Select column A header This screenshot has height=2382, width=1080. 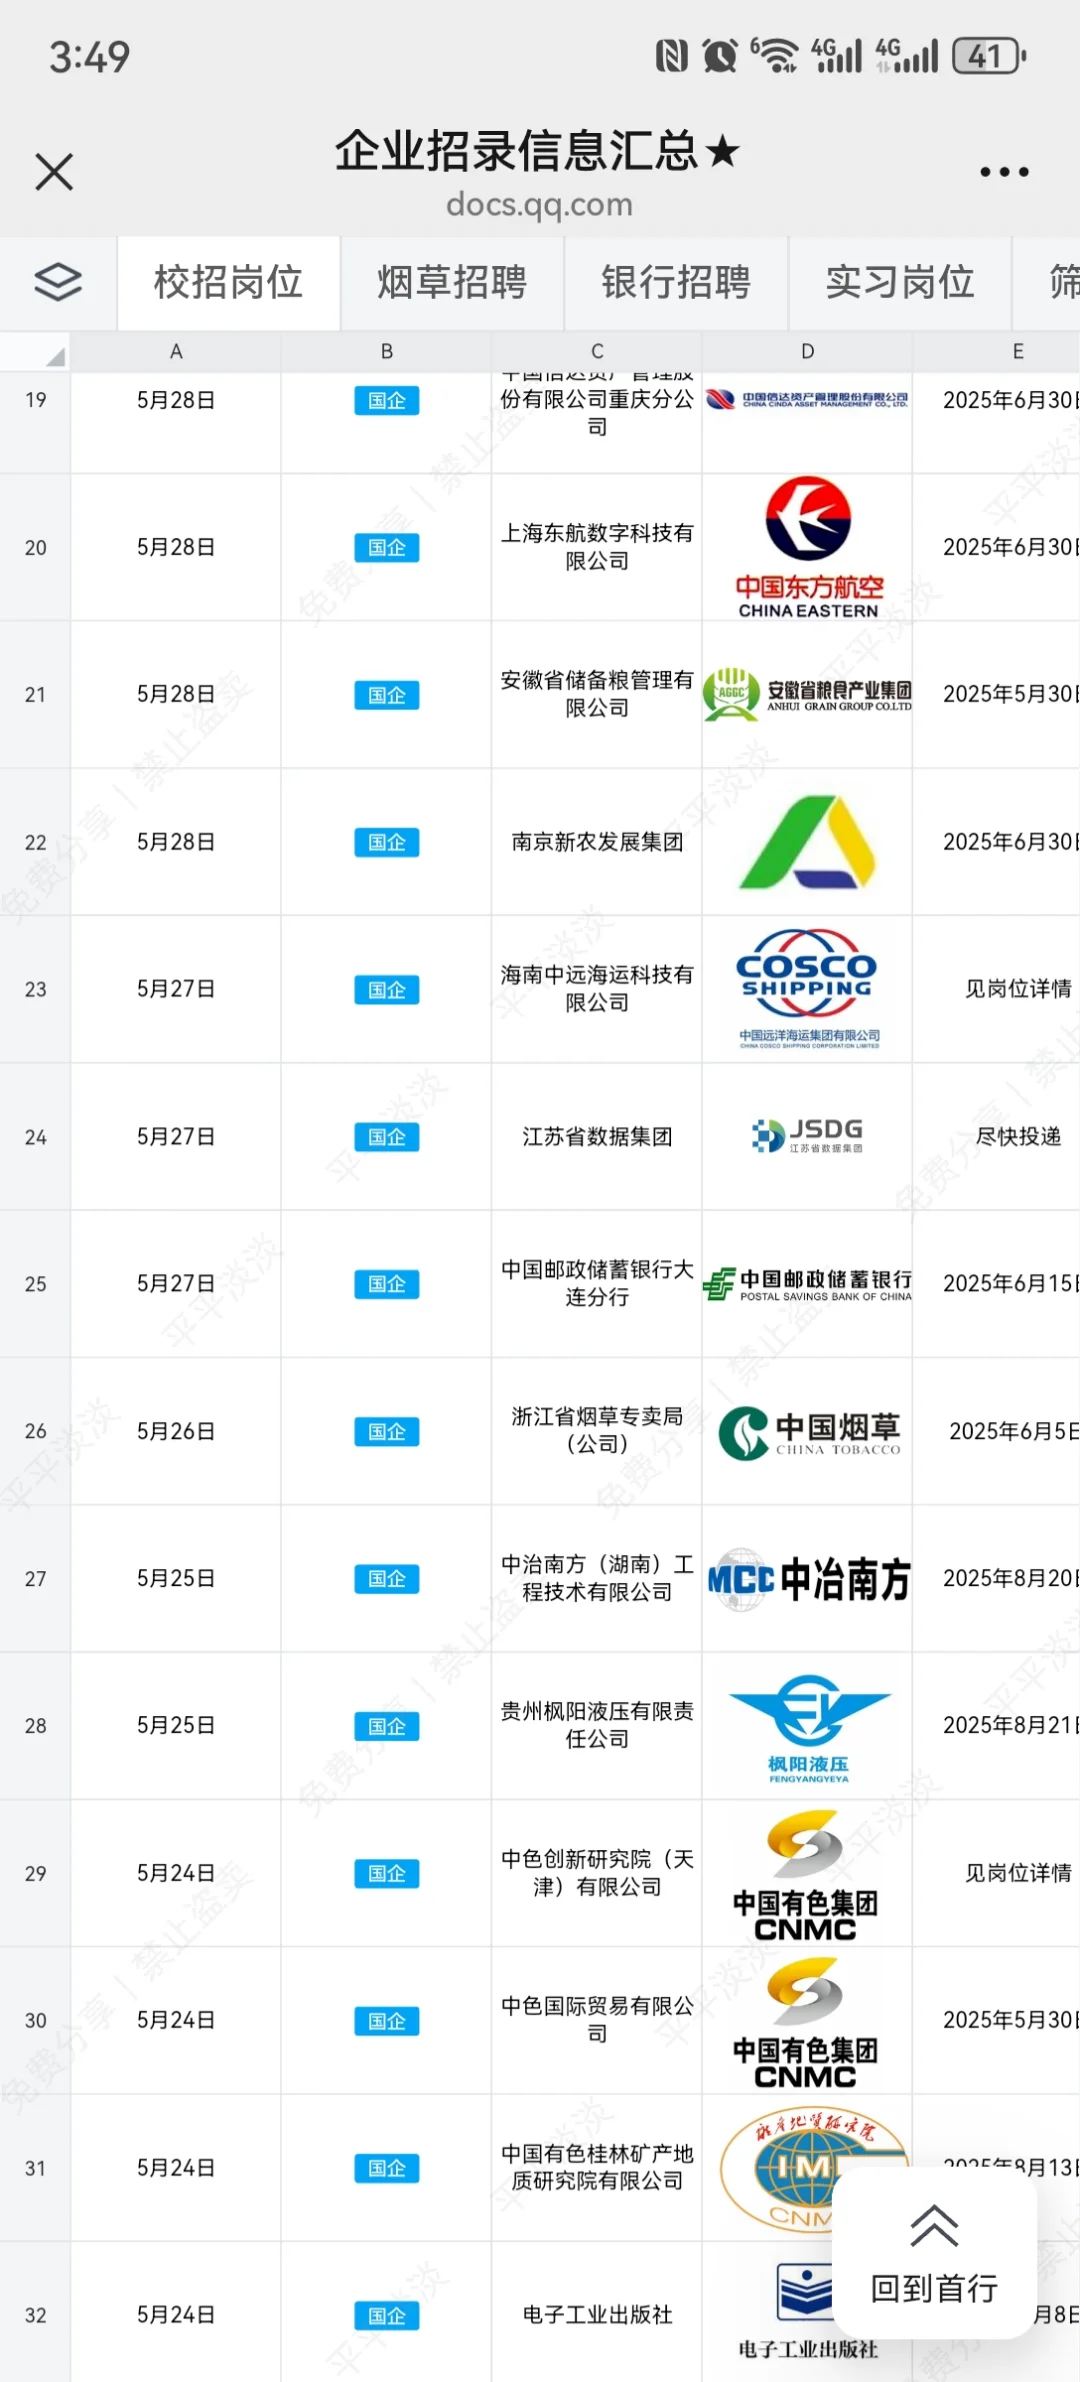click(176, 352)
